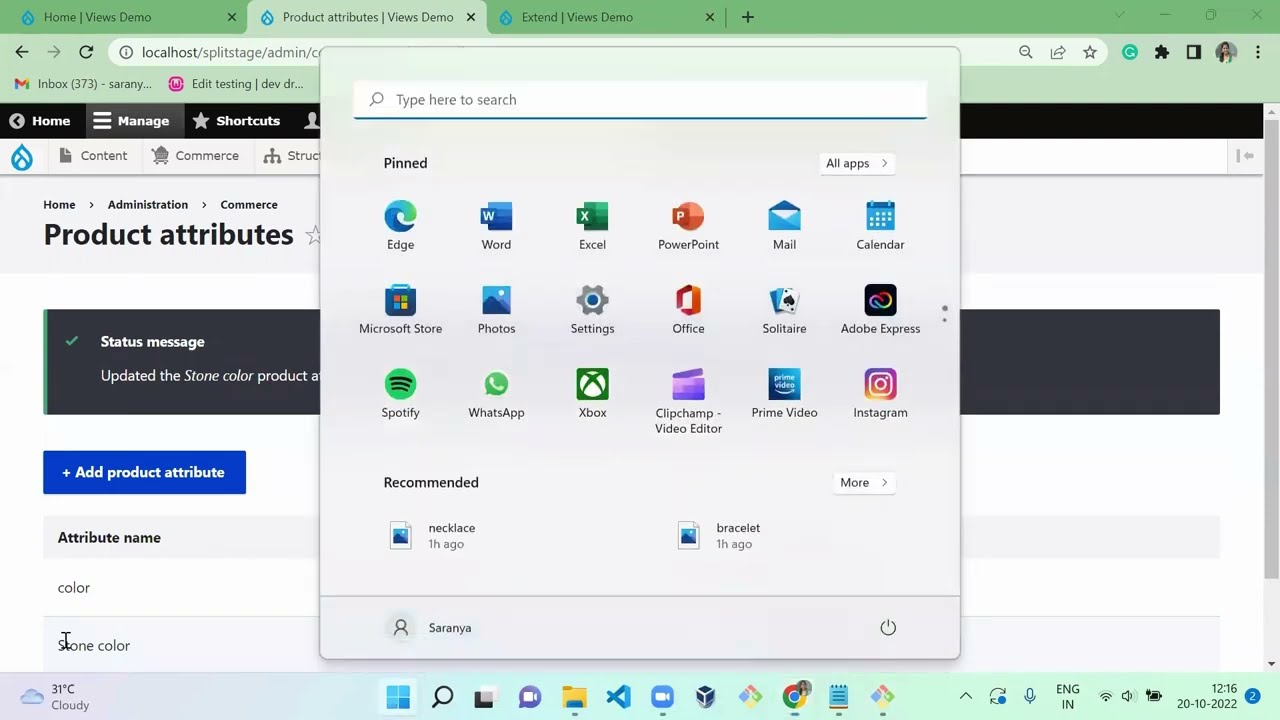The height and width of the screenshot is (720, 1280).
Task: Launch Clipchamp Video Editor
Action: (x=688, y=401)
